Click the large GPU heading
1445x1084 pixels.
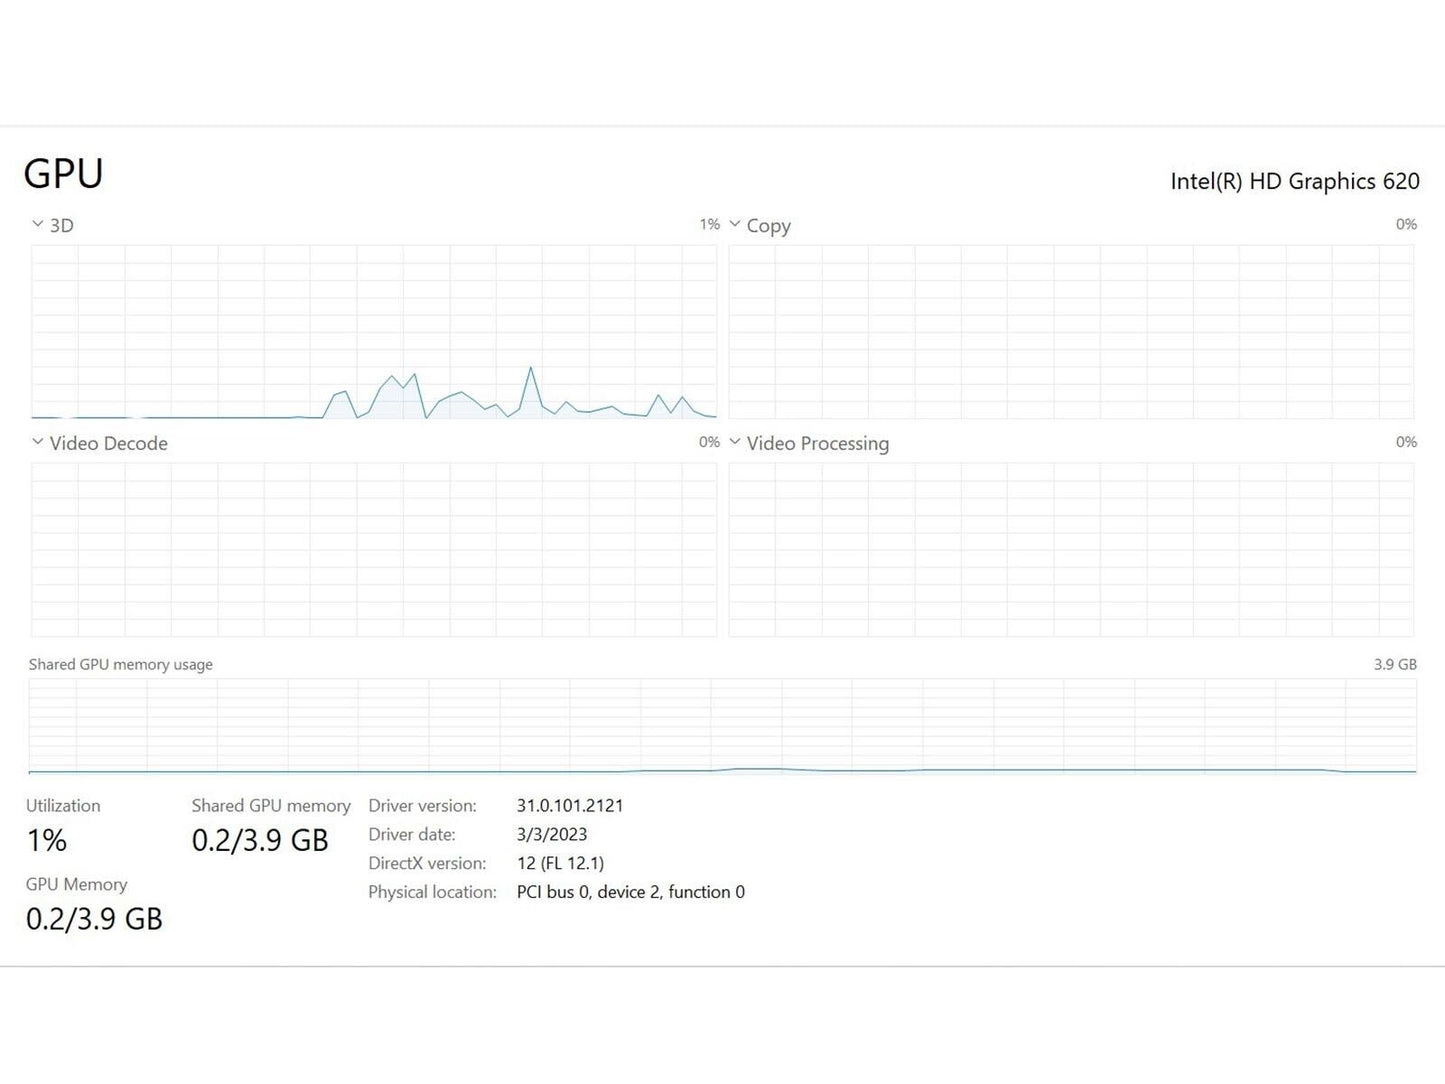point(63,174)
